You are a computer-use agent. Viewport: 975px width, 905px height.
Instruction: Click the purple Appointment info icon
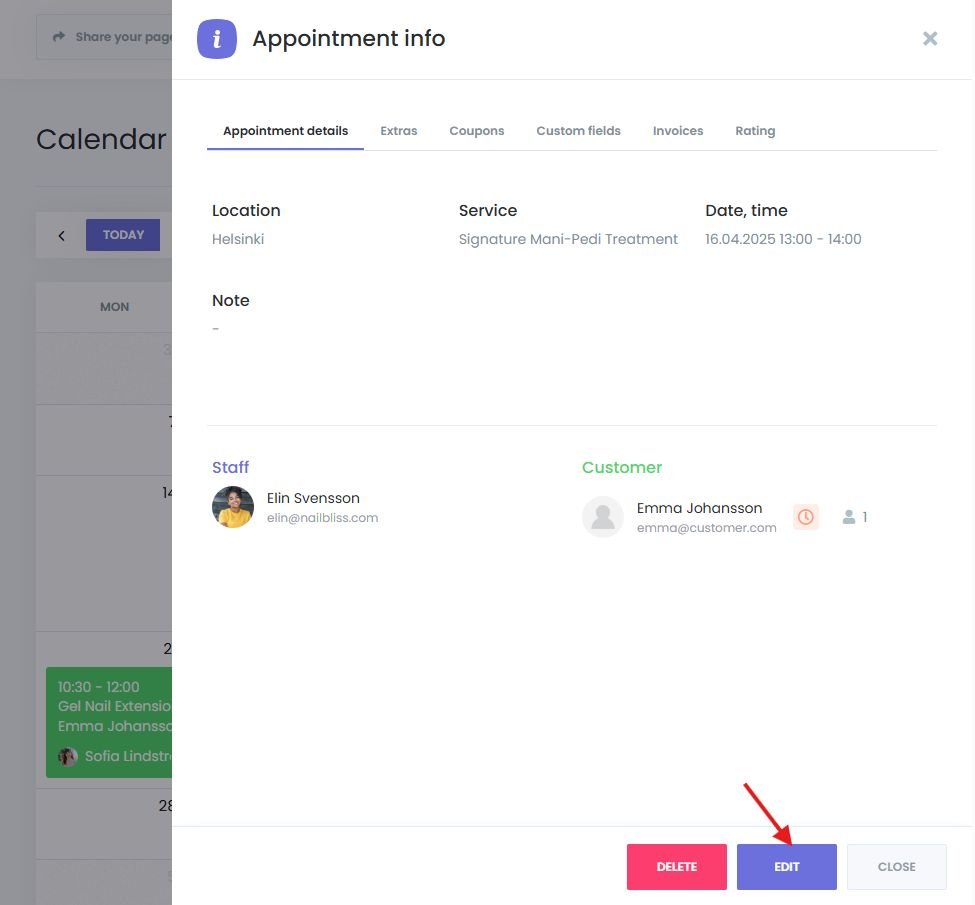217,39
